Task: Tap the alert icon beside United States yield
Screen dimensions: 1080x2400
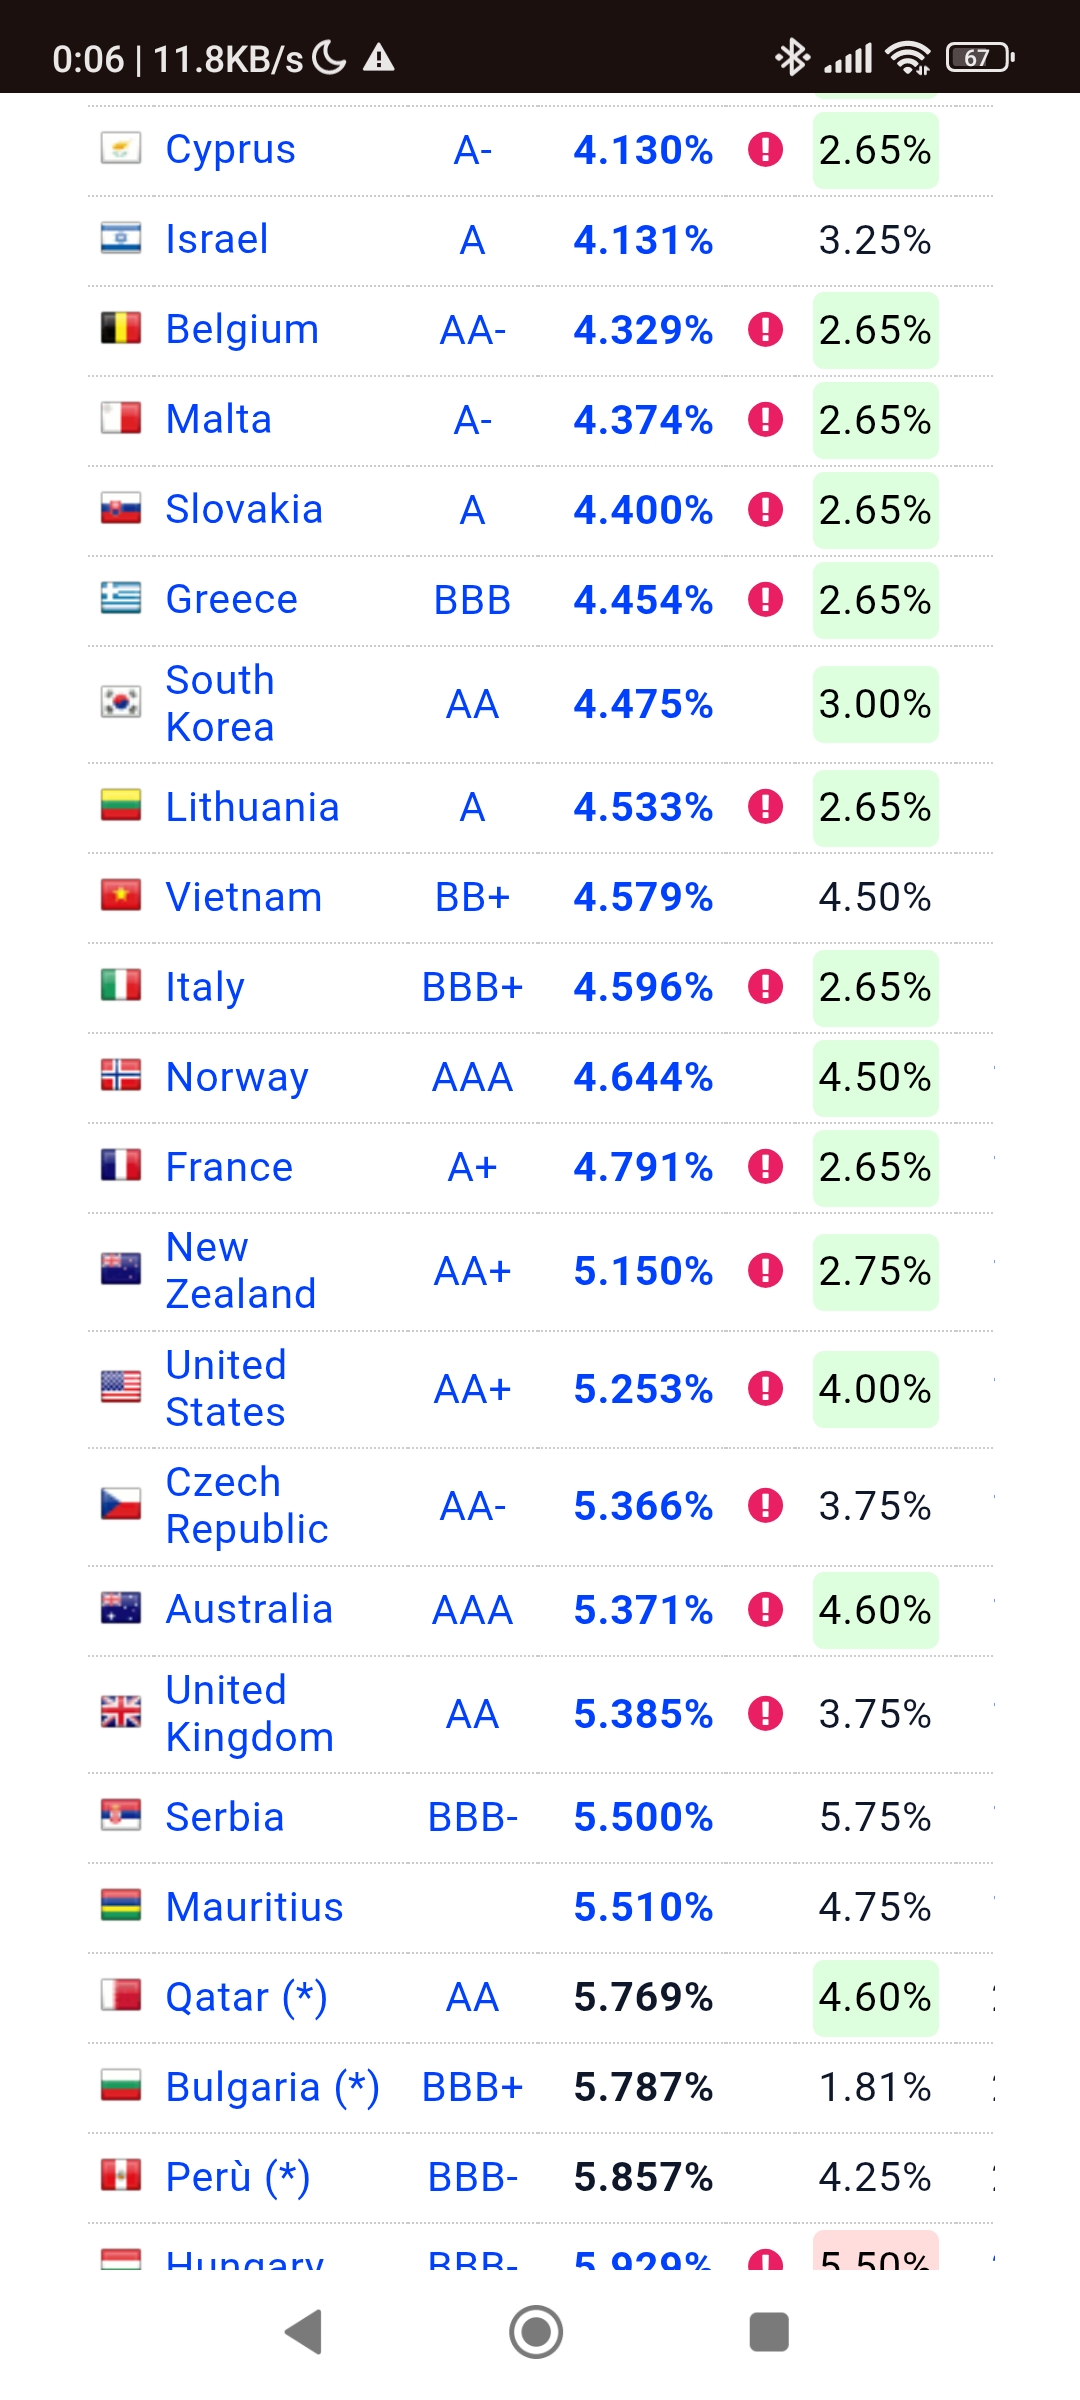Action: tap(765, 1389)
